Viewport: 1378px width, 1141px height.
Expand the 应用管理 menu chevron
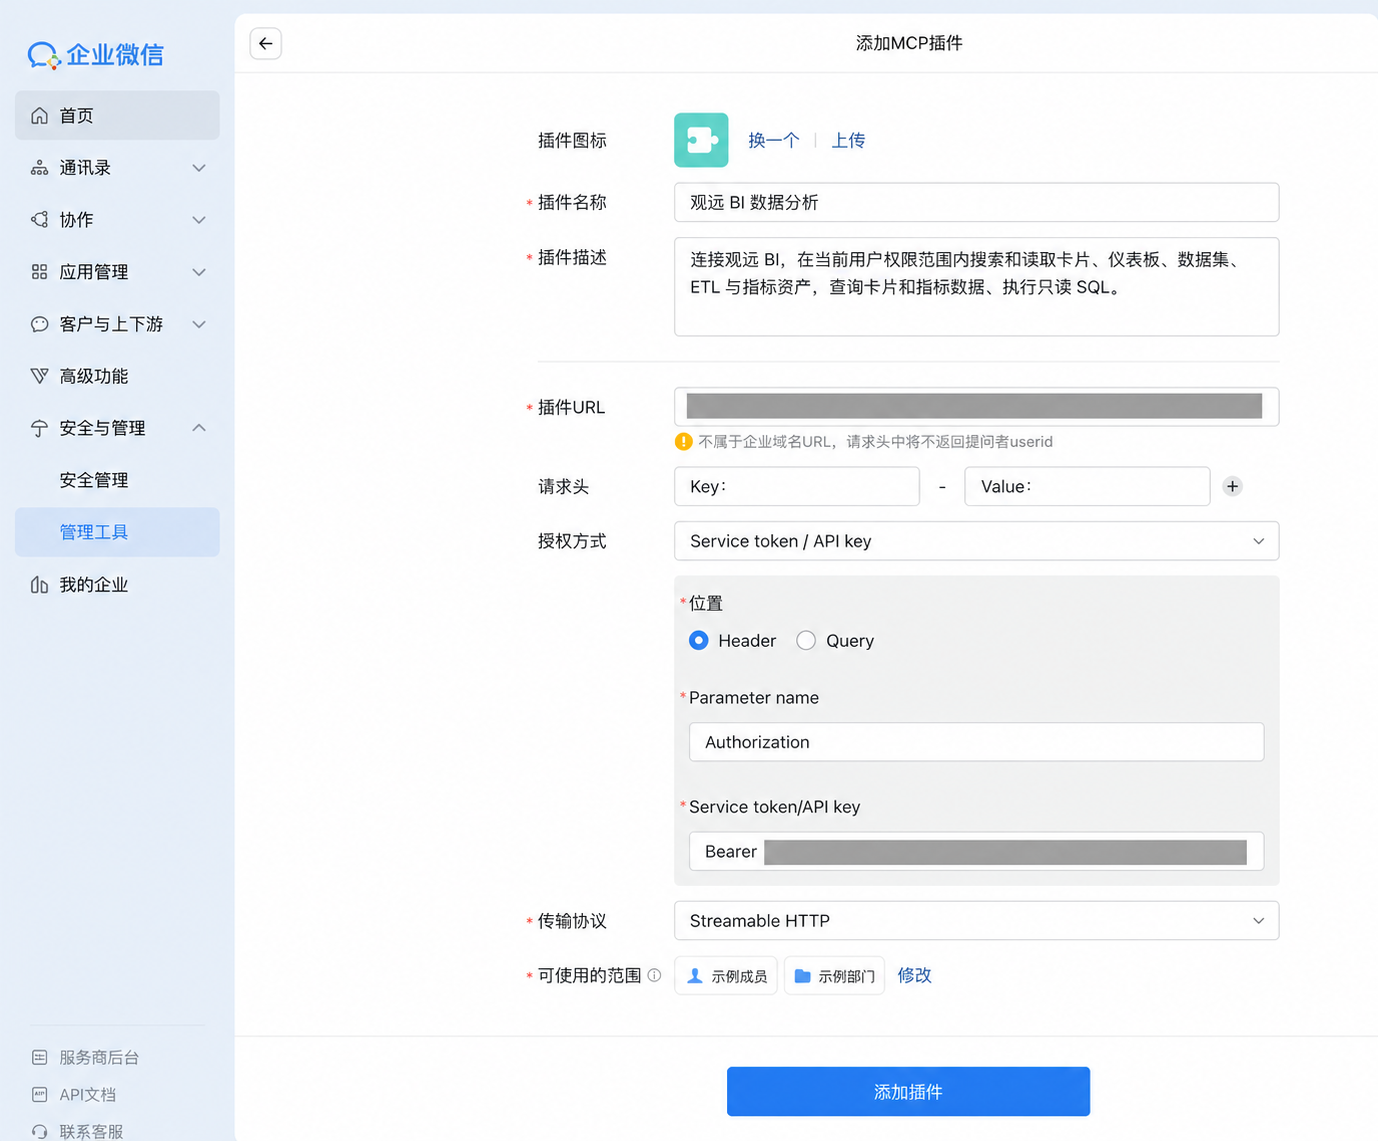point(199,272)
